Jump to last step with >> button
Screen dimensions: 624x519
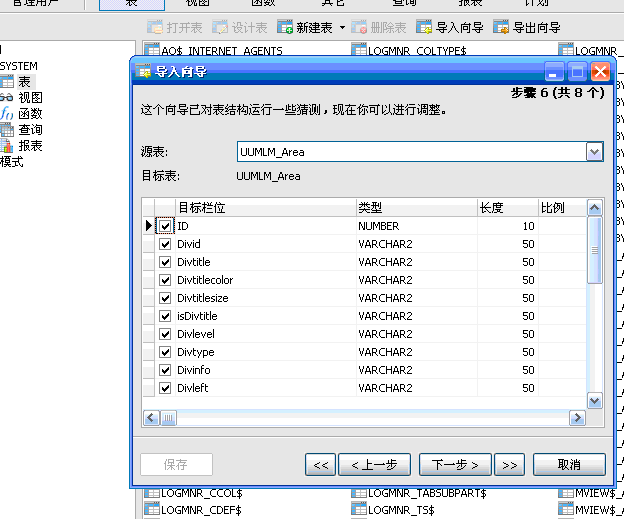pyautogui.click(x=508, y=464)
